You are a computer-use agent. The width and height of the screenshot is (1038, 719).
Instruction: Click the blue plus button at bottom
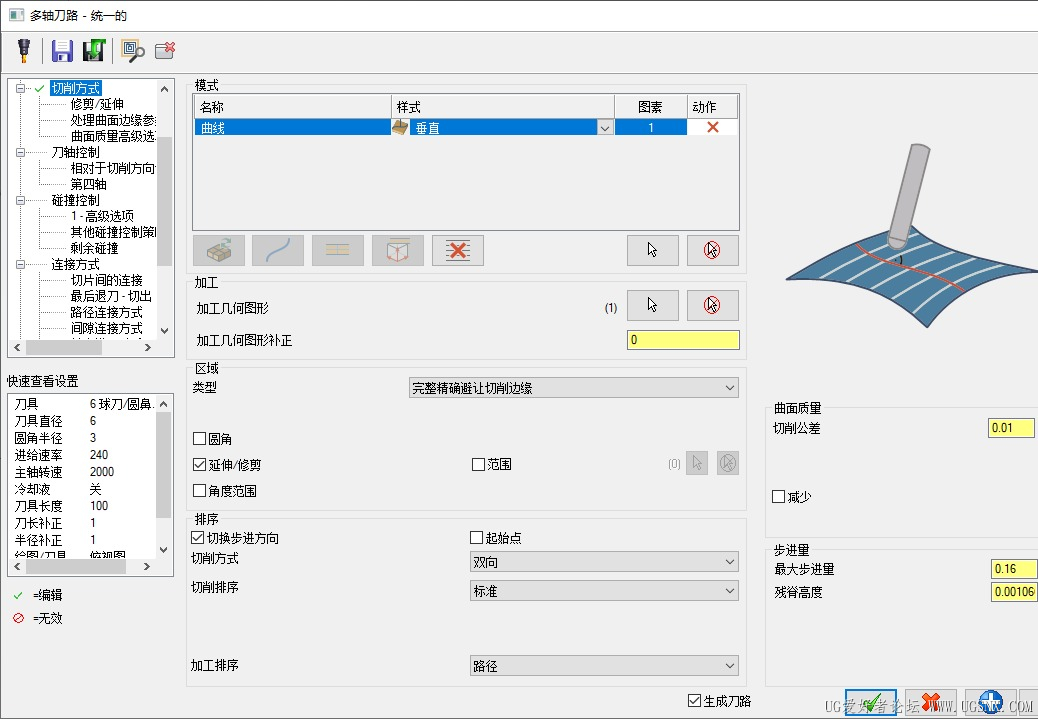click(x=990, y=702)
